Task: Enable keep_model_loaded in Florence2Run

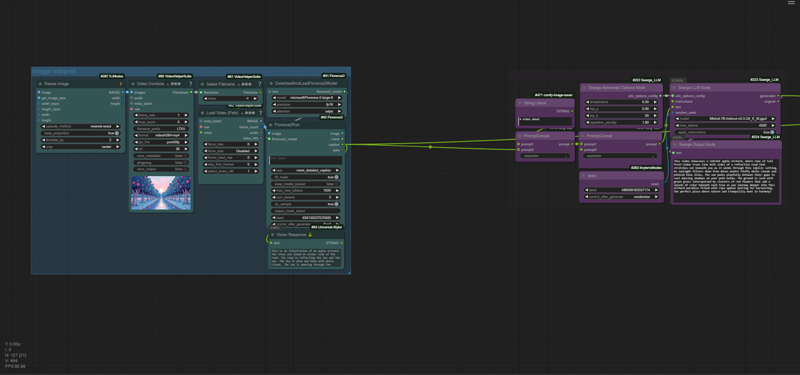Action: [x=306, y=184]
